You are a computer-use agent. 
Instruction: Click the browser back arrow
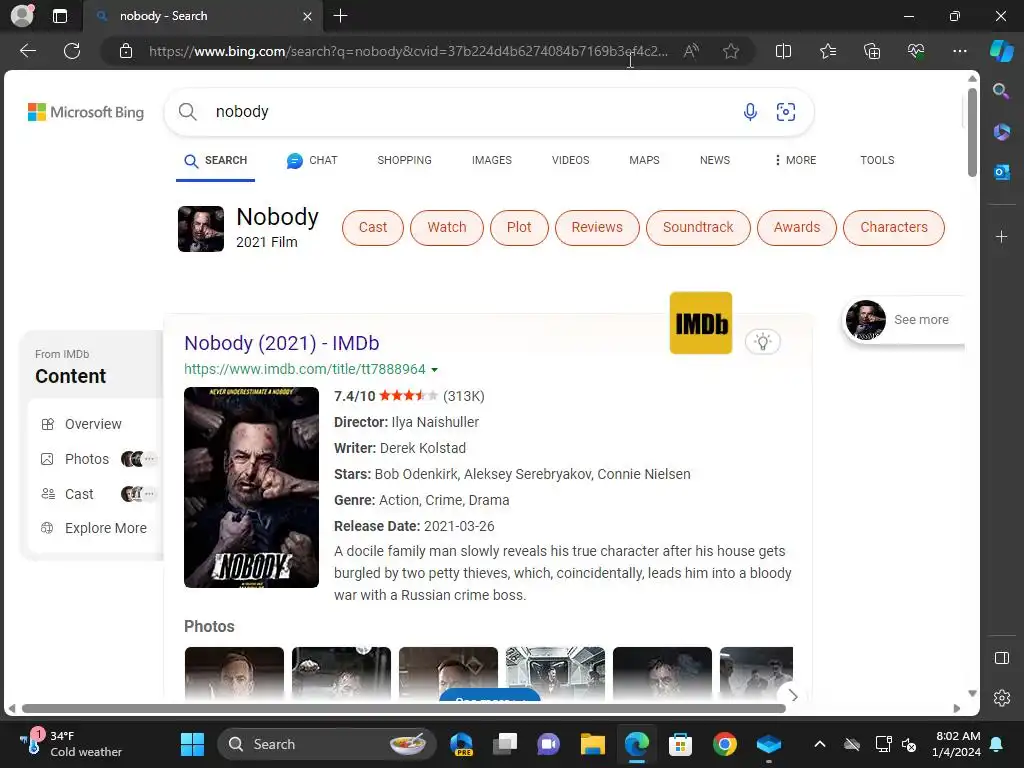click(x=28, y=51)
